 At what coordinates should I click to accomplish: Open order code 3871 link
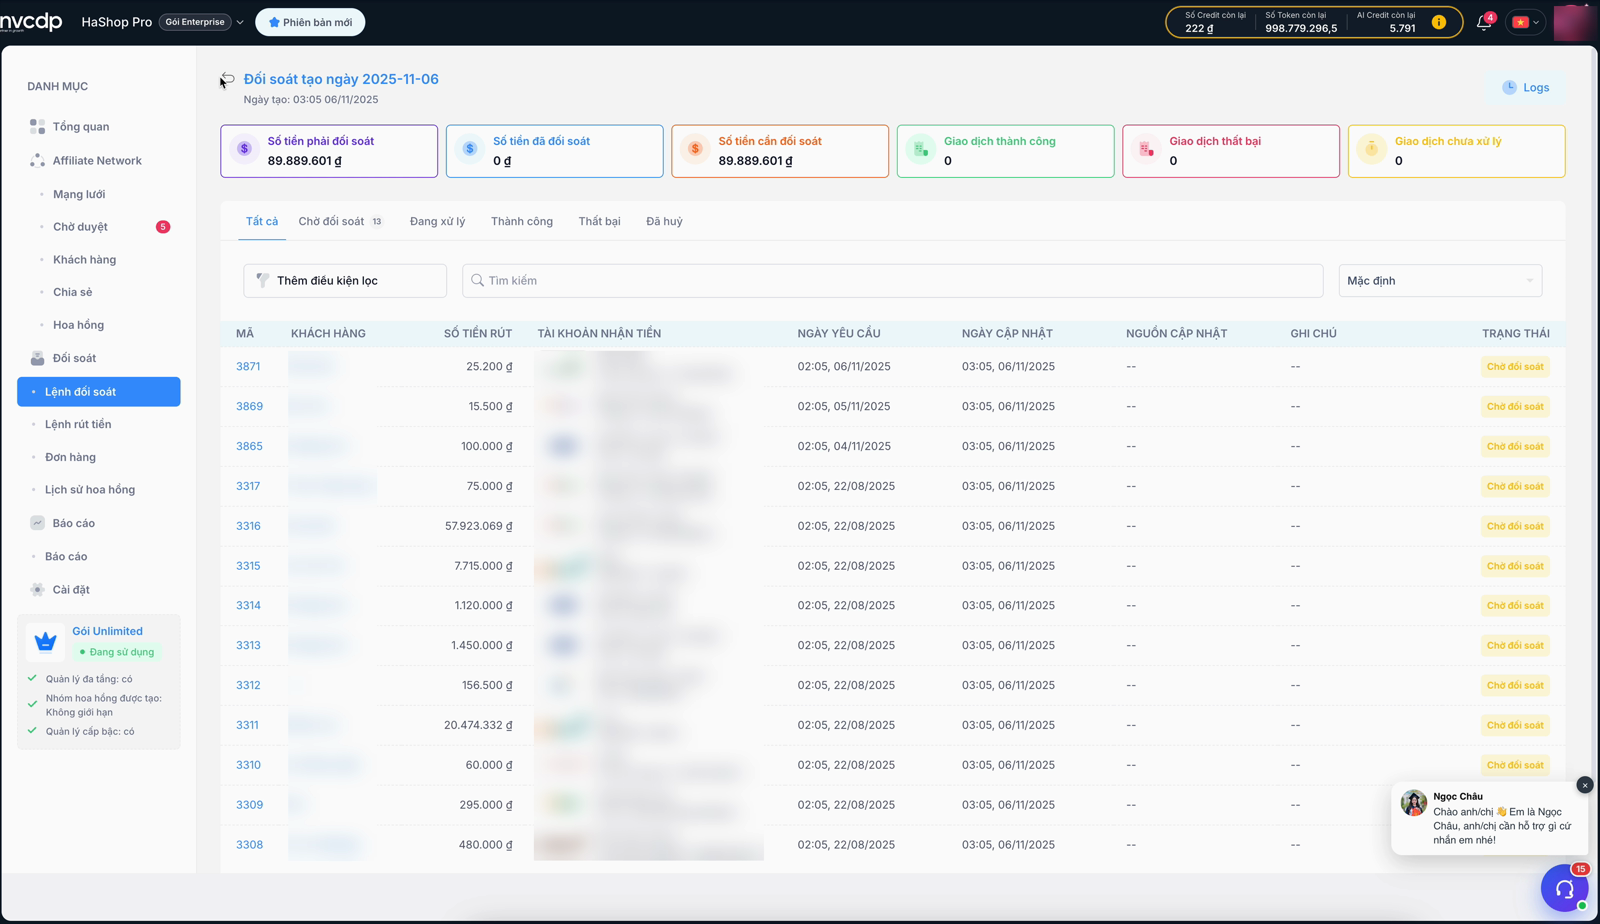(248, 367)
